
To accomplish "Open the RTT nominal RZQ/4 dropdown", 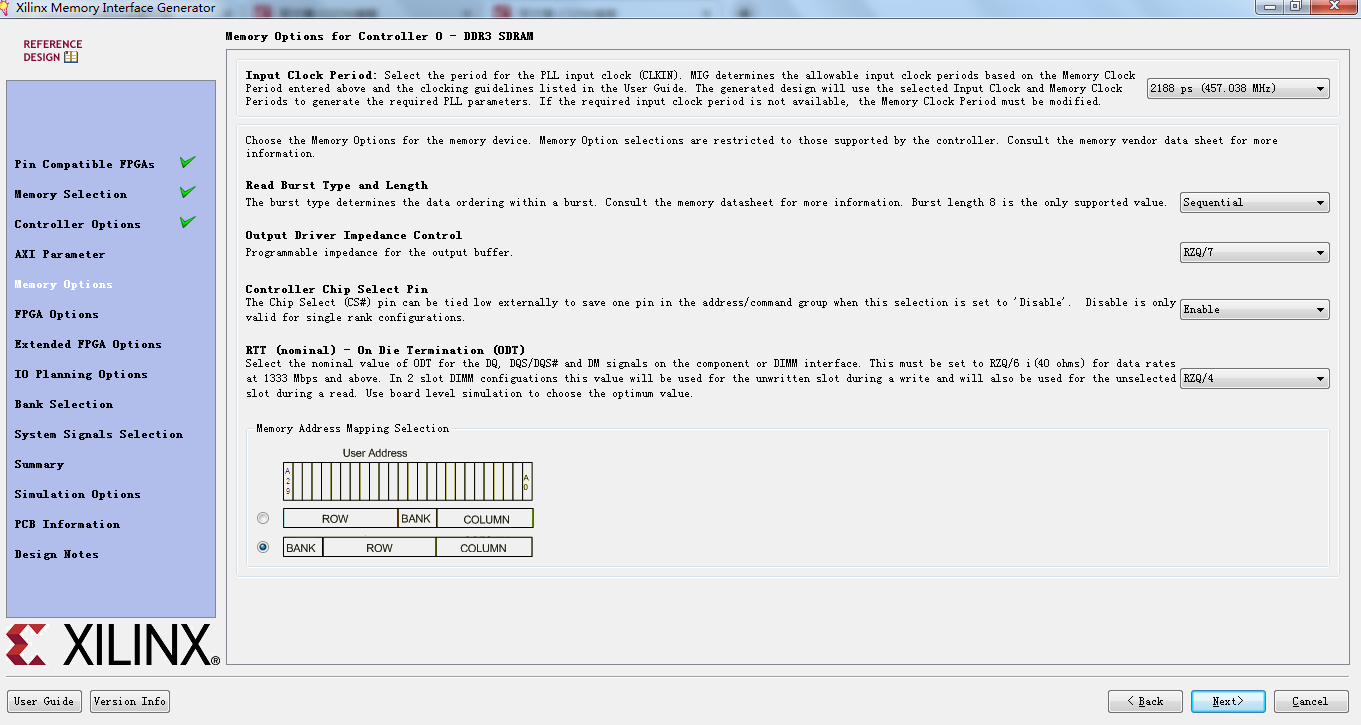I will point(1255,378).
